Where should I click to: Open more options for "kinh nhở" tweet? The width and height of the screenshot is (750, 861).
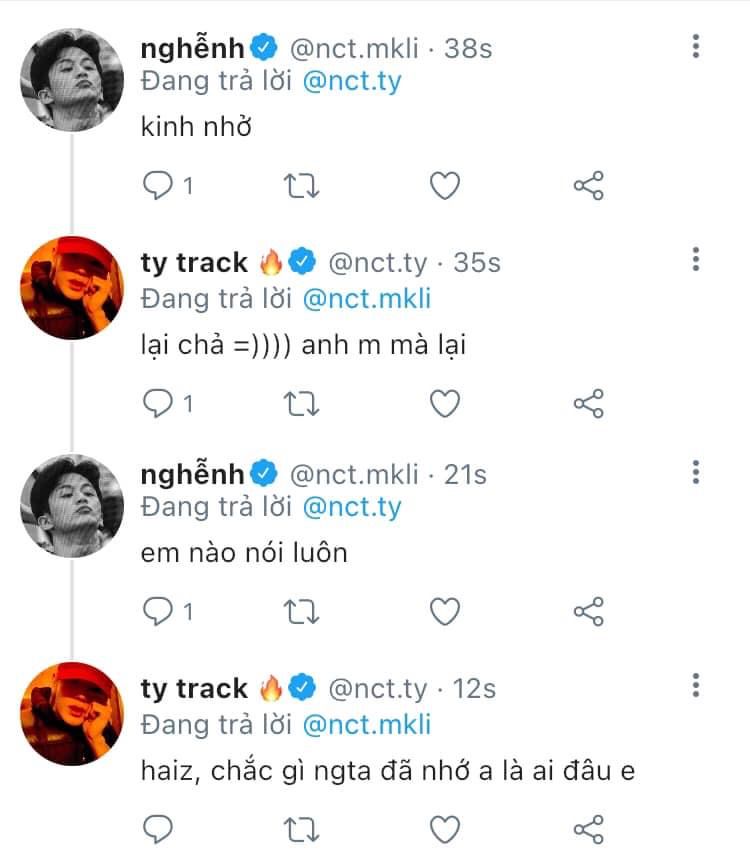pos(696,45)
